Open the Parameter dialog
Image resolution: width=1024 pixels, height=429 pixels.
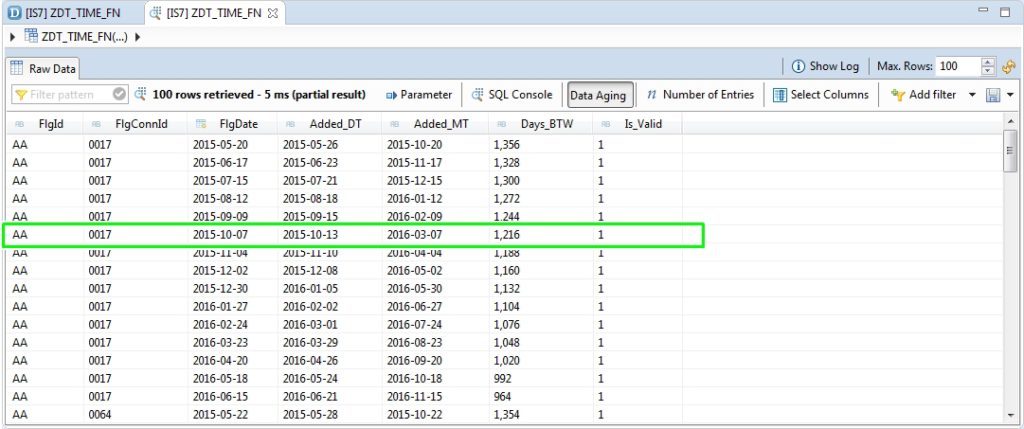419,95
